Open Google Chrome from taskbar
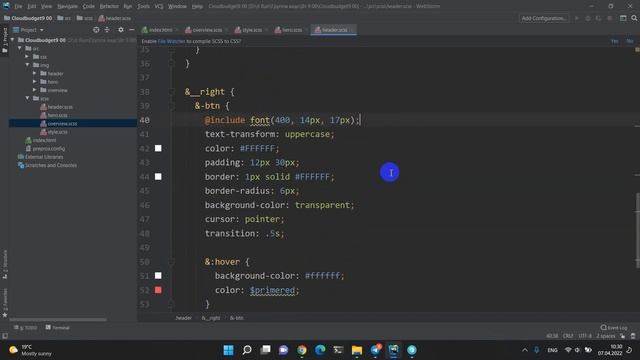The height and width of the screenshot is (360, 640). (x=302, y=350)
